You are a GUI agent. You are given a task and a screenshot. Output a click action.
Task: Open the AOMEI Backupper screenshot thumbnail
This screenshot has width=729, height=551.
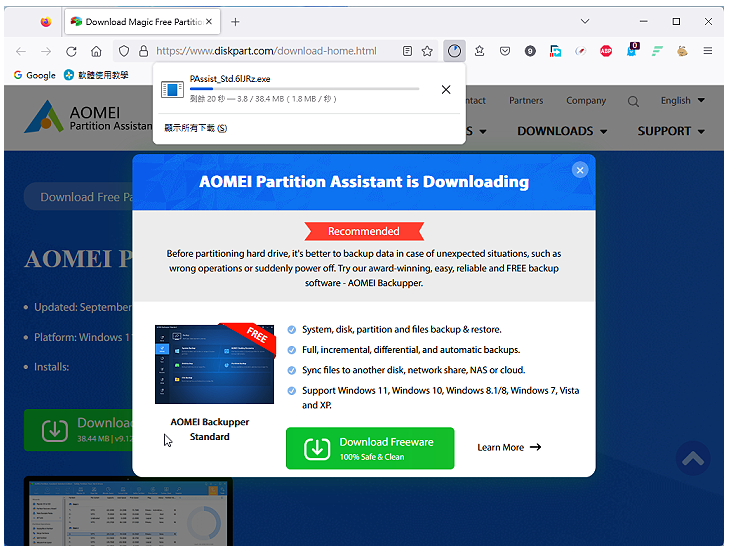pyautogui.click(x=214, y=364)
